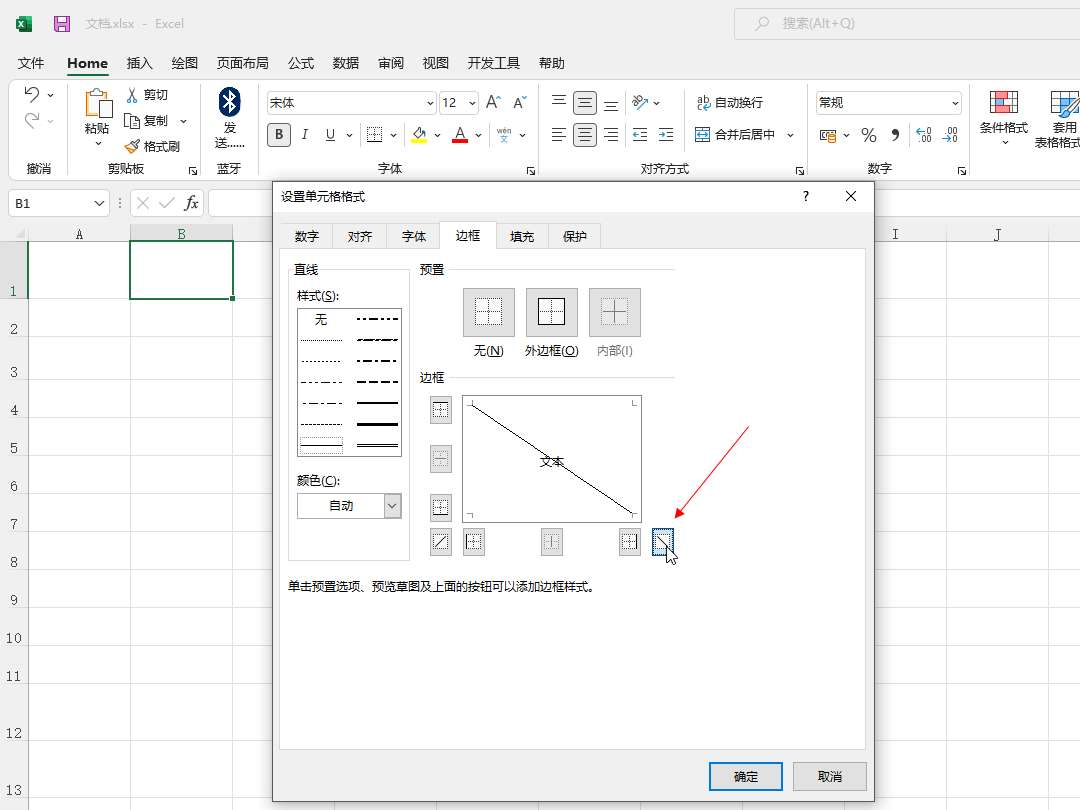Align text left in ribbon
This screenshot has height=810, width=1080.
click(x=559, y=134)
